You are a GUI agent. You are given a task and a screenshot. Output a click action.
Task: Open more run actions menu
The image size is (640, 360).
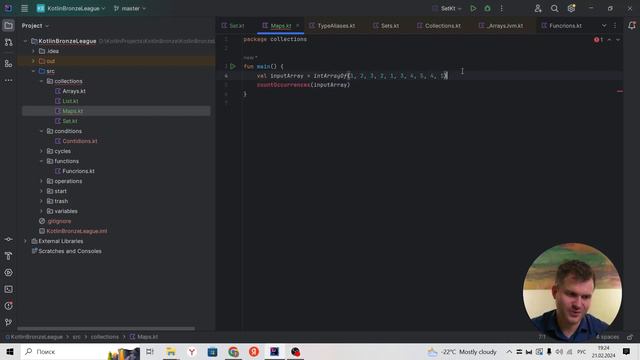tap(502, 8)
